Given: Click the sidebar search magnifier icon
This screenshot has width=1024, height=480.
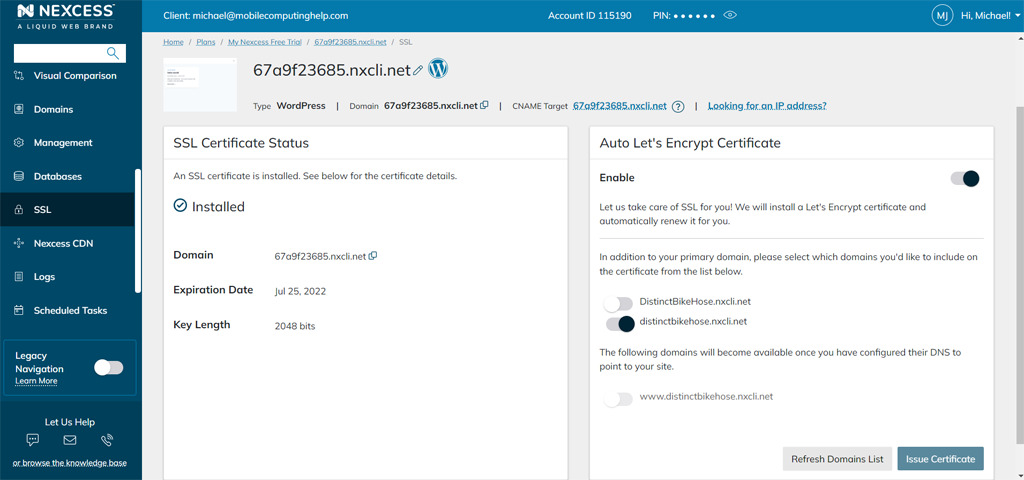Looking at the screenshot, I should [113, 53].
